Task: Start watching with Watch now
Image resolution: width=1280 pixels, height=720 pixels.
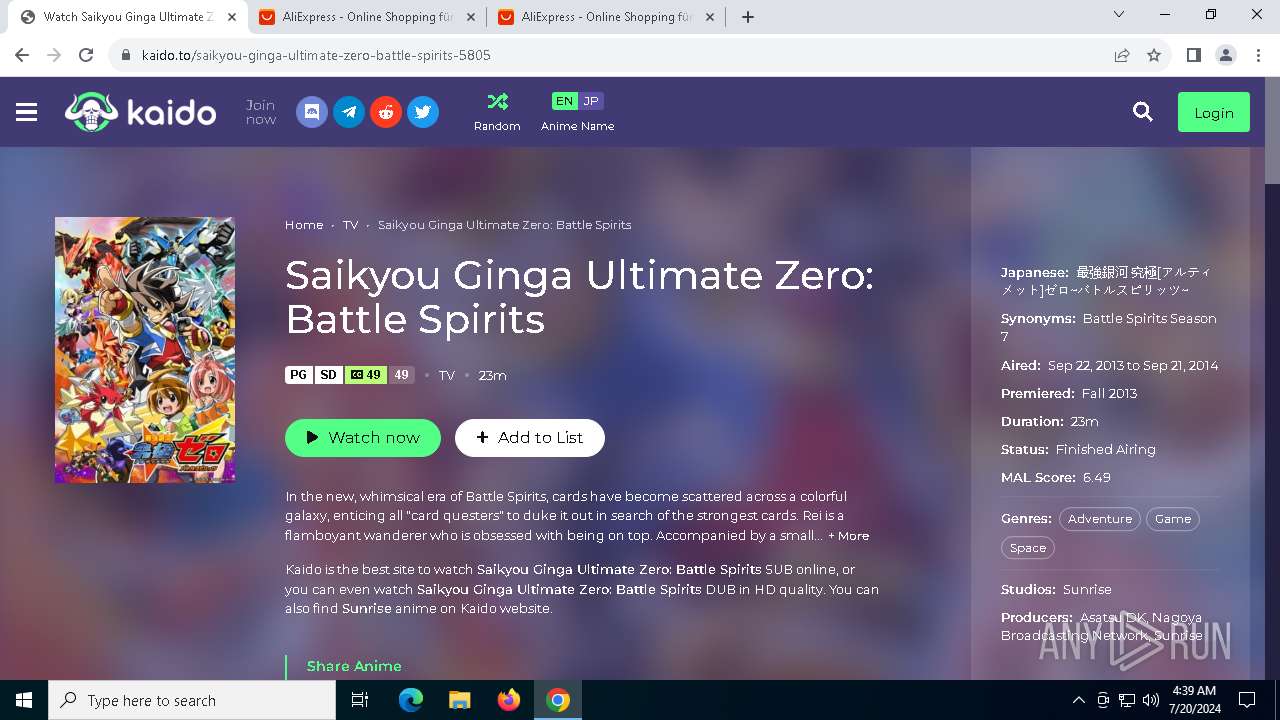Action: click(x=363, y=438)
